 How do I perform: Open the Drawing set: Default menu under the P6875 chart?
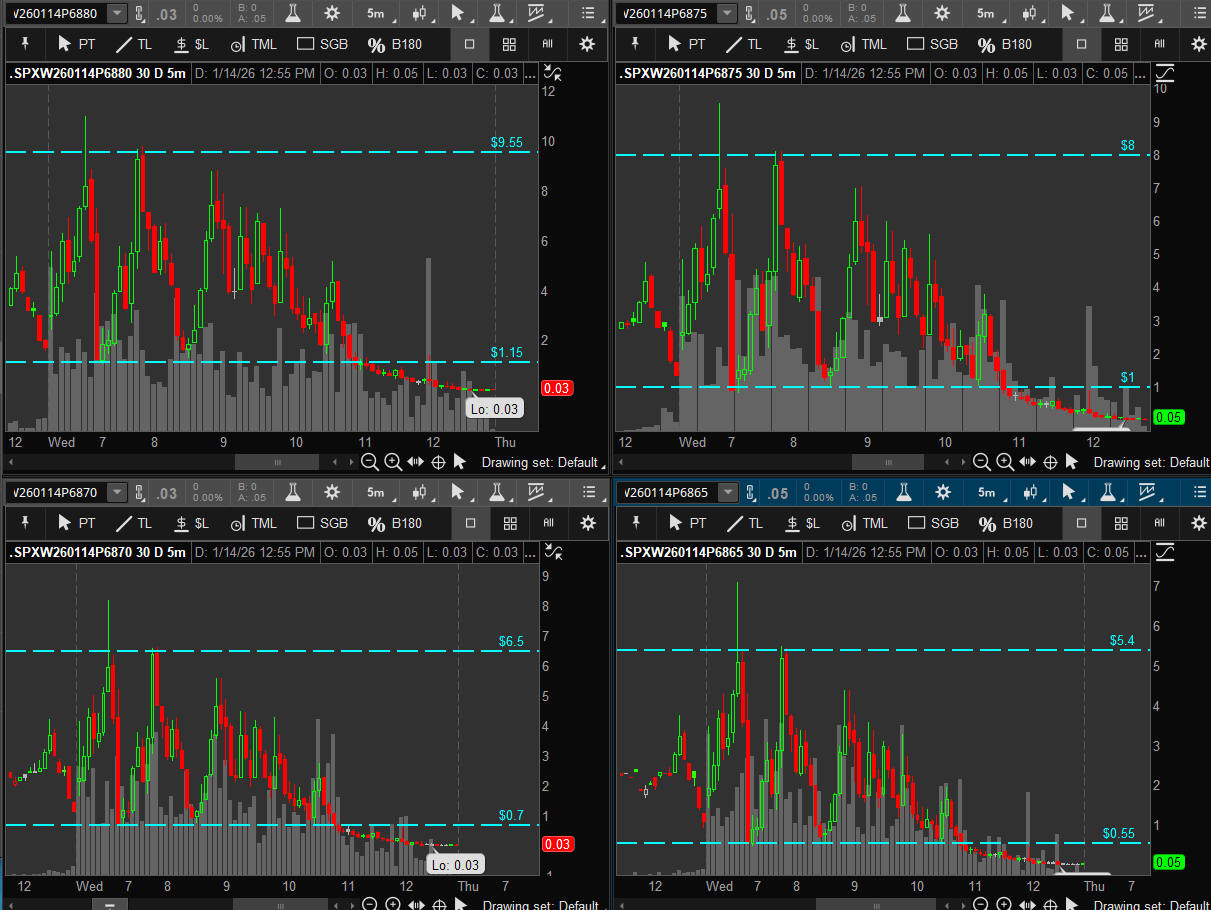pos(1151,462)
